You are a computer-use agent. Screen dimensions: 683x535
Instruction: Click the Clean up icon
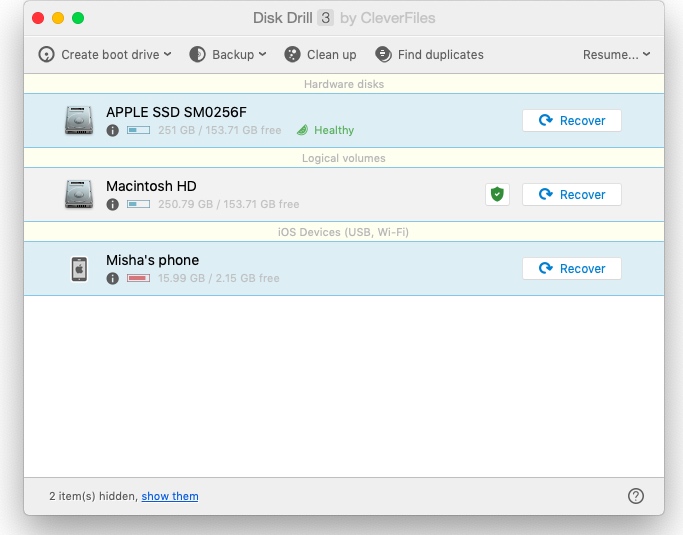tap(292, 55)
